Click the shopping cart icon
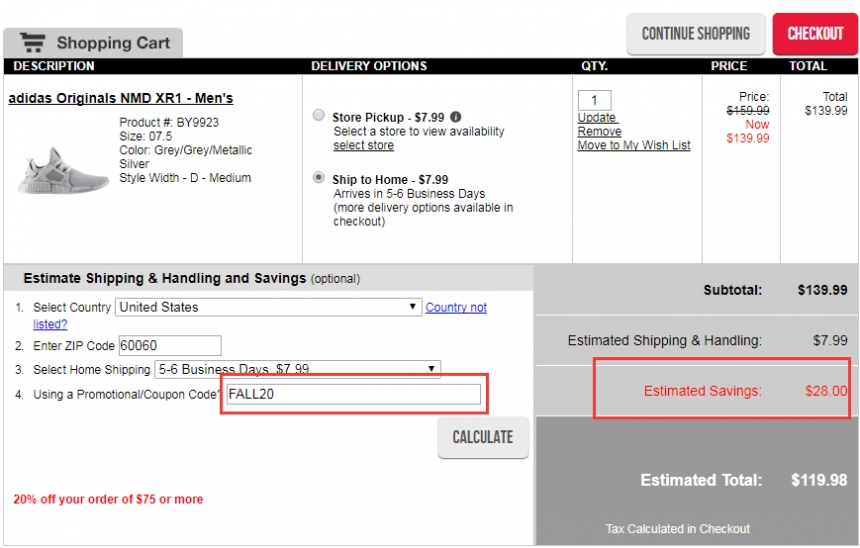 click(33, 42)
